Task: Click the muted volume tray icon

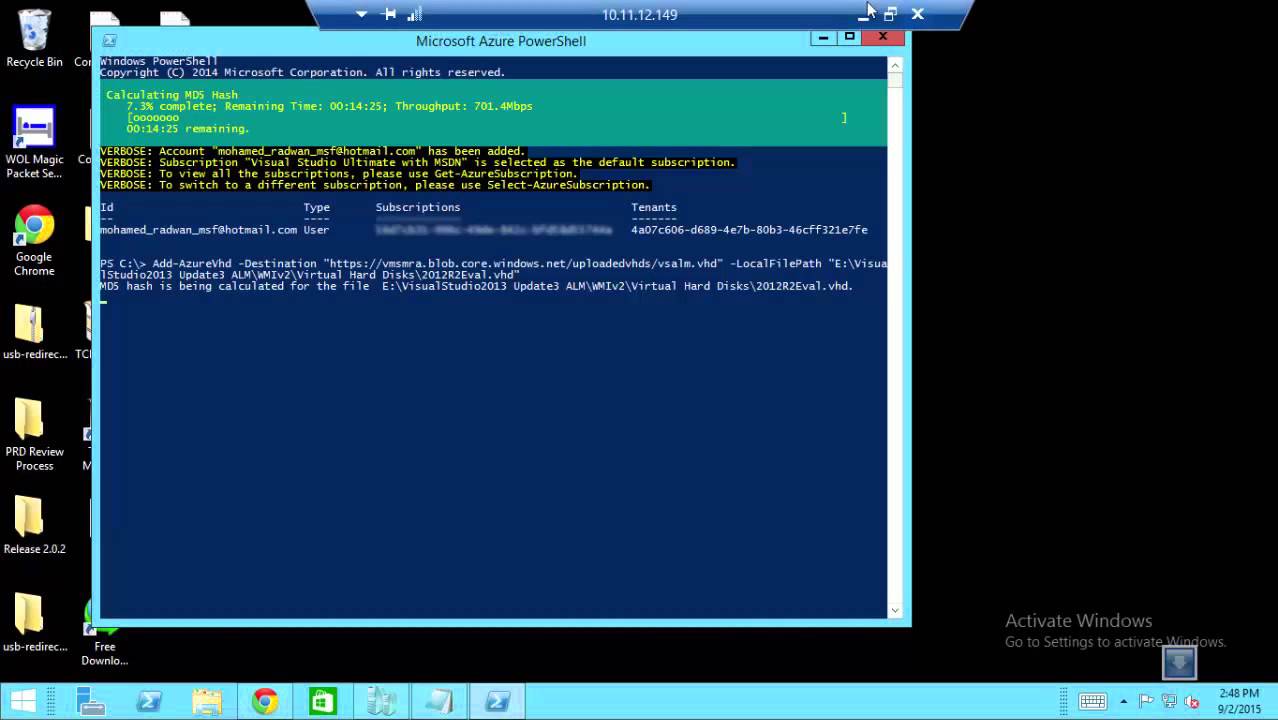Action: 1191,702
